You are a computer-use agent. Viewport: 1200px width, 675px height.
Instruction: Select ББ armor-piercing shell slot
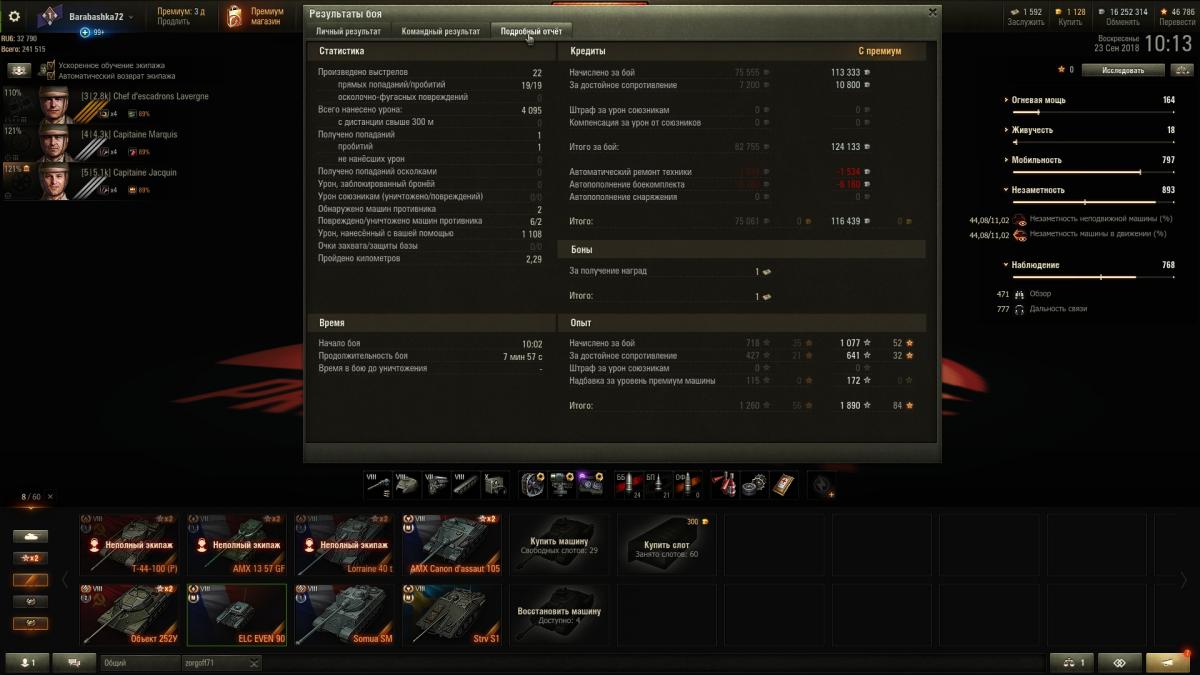point(628,485)
